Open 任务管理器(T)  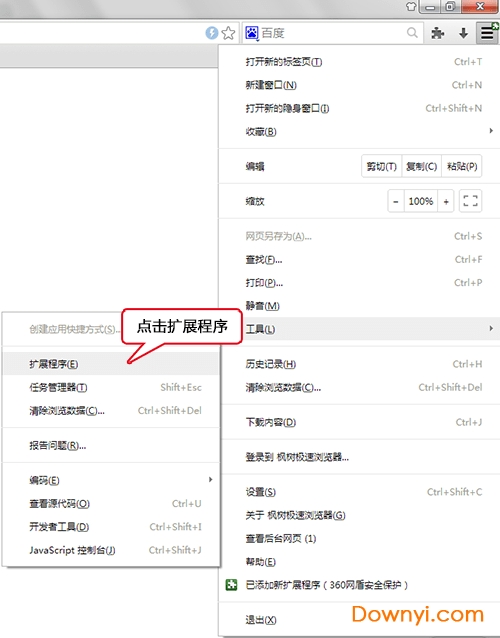[111, 387]
